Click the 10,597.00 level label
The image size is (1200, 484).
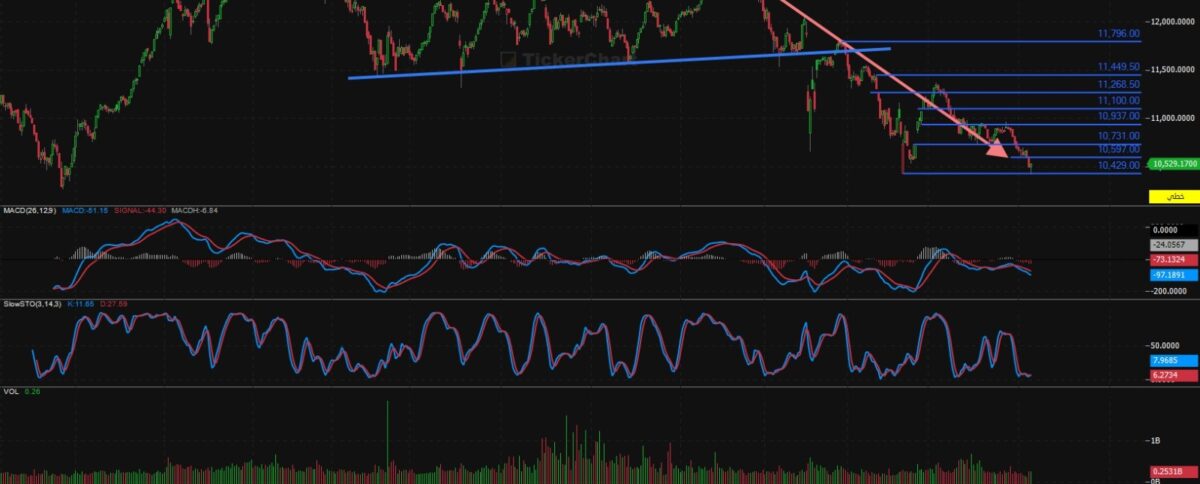tap(1118, 149)
